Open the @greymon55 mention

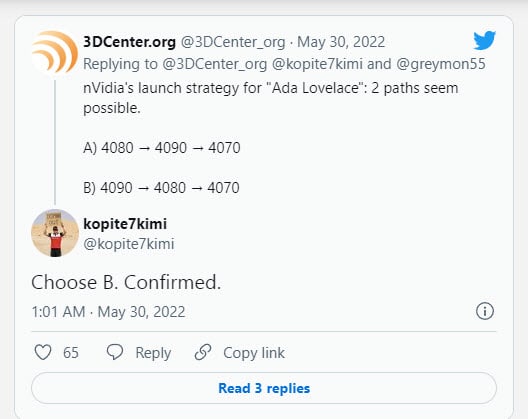[441, 64]
